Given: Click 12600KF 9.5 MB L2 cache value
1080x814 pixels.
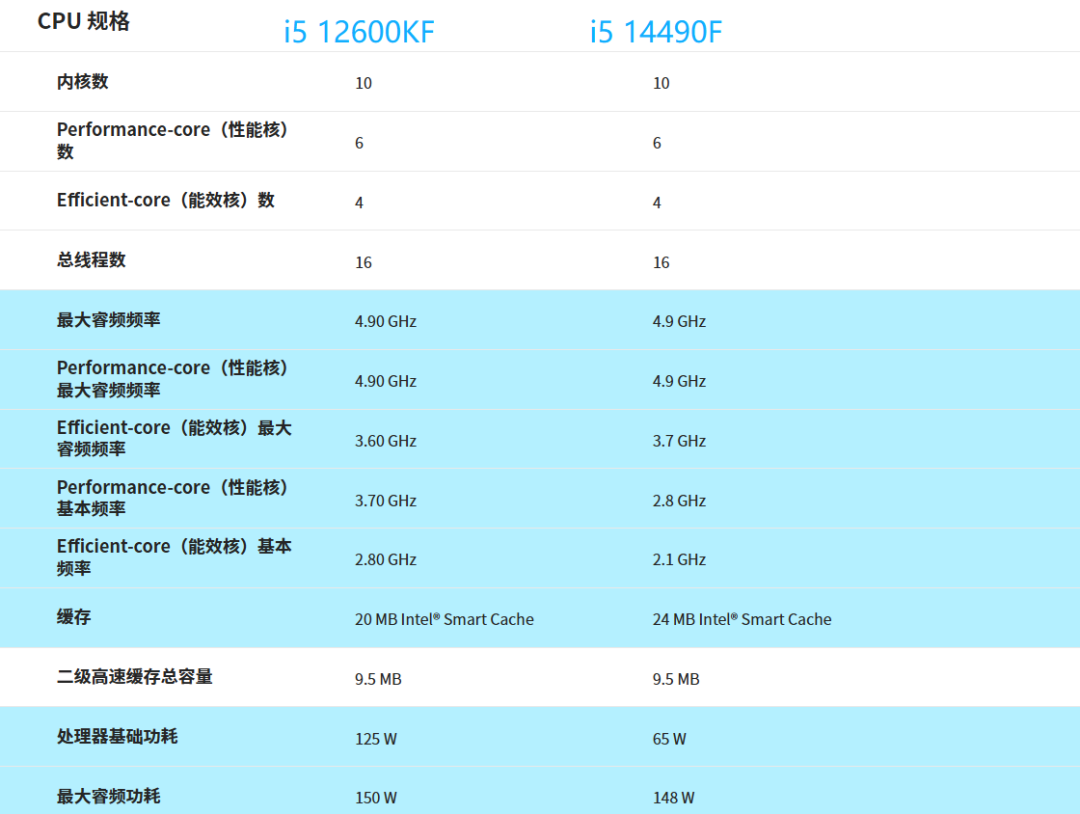Looking at the screenshot, I should (378, 679).
